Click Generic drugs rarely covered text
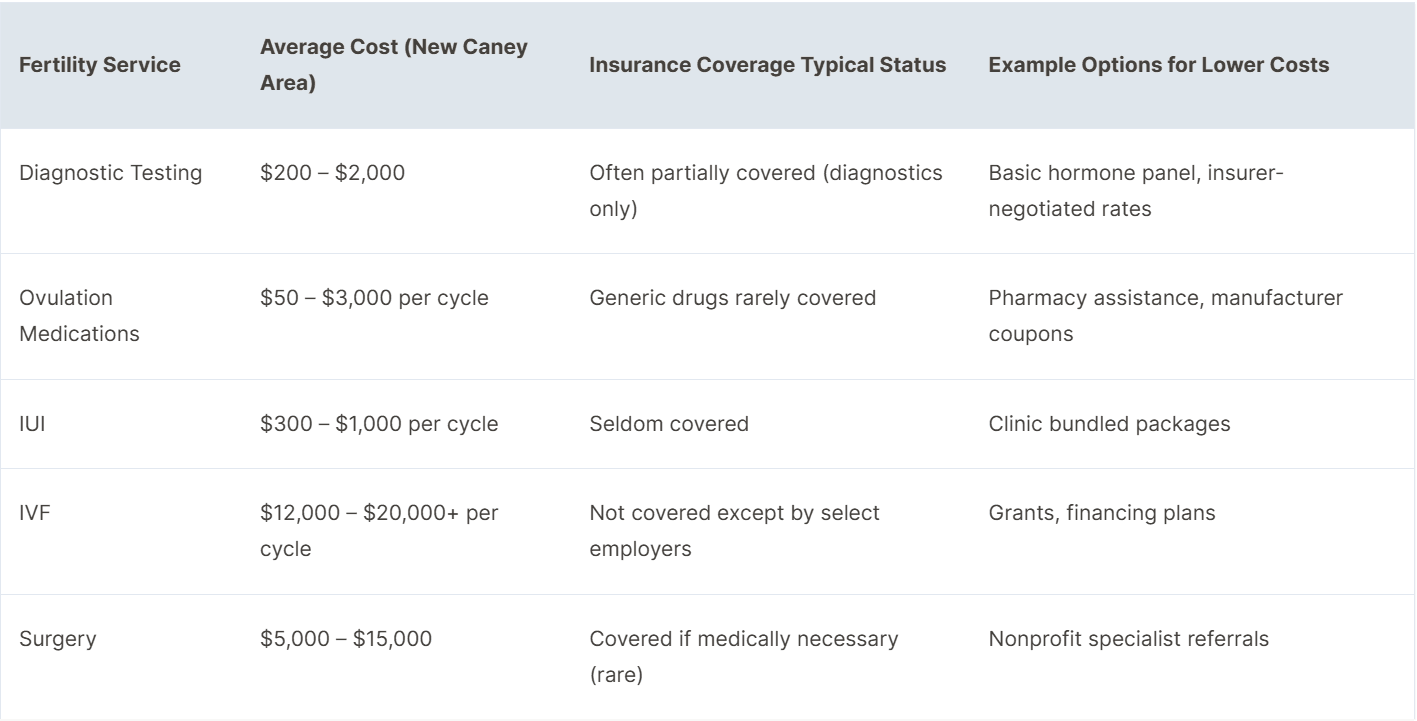1417x721 pixels. point(733,298)
